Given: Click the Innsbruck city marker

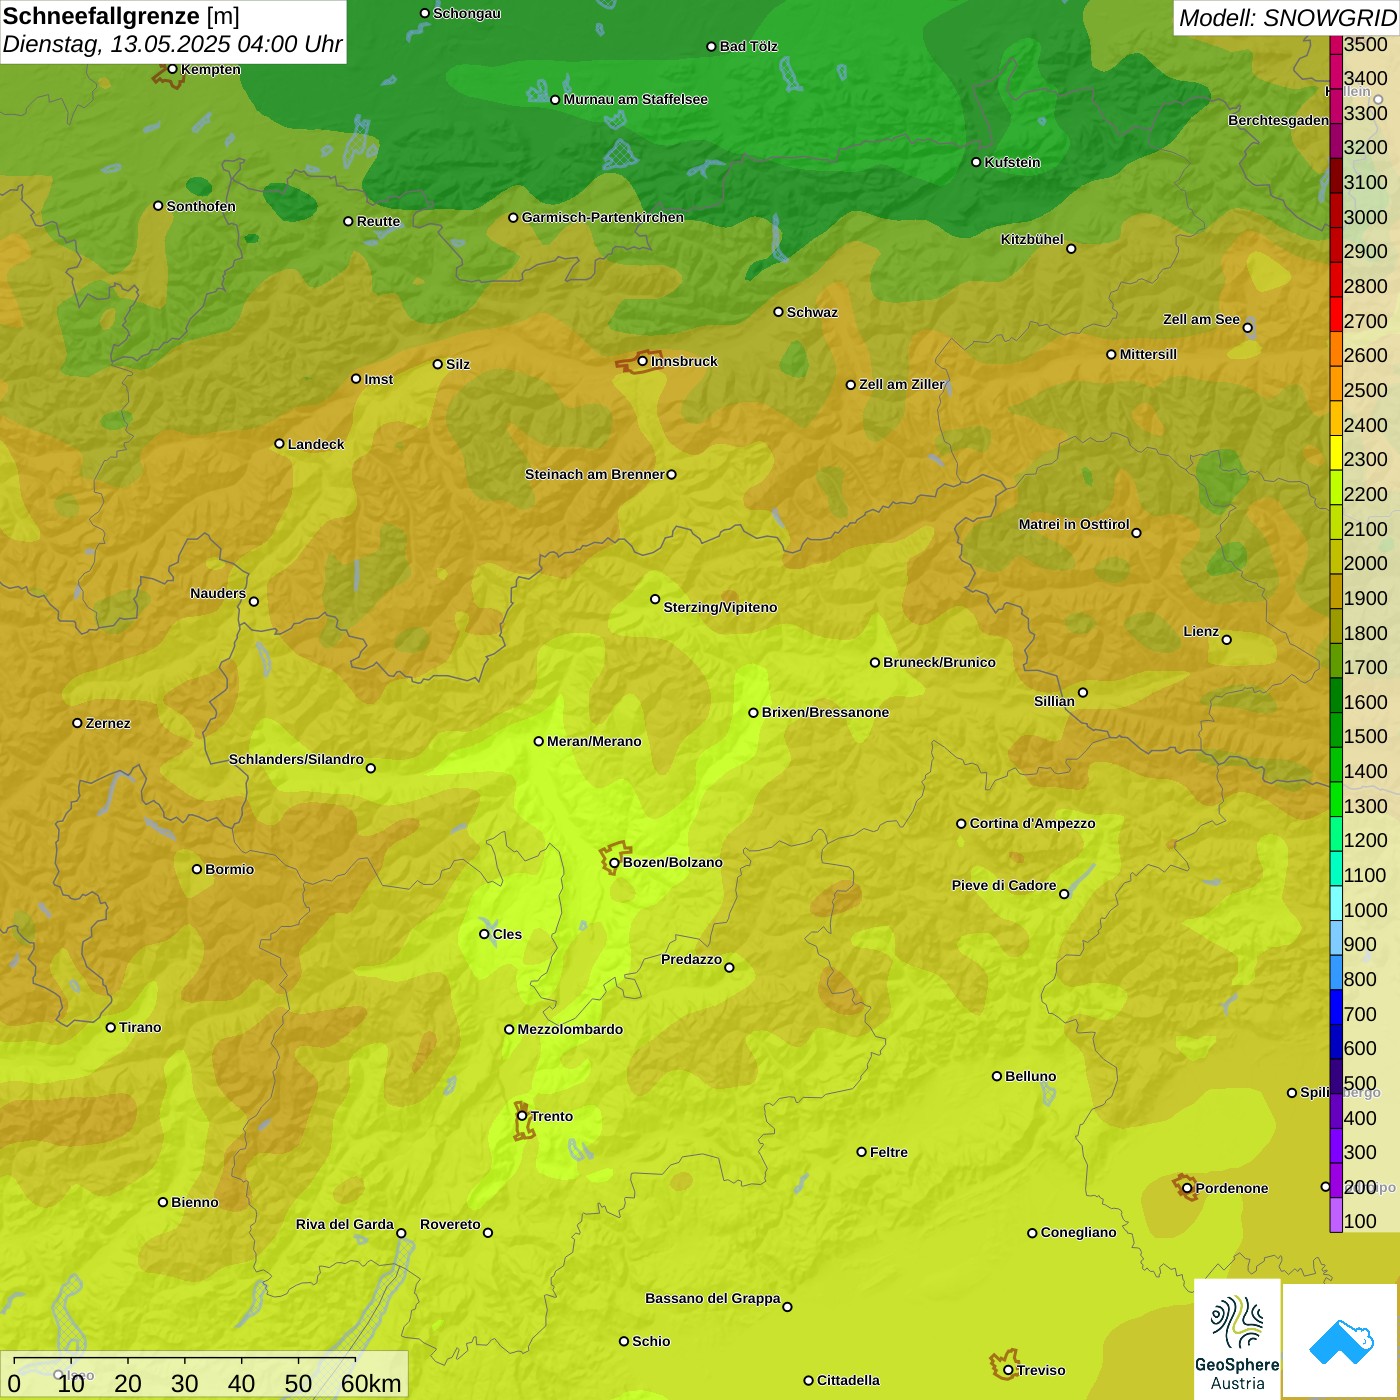Looking at the screenshot, I should pos(643,361).
